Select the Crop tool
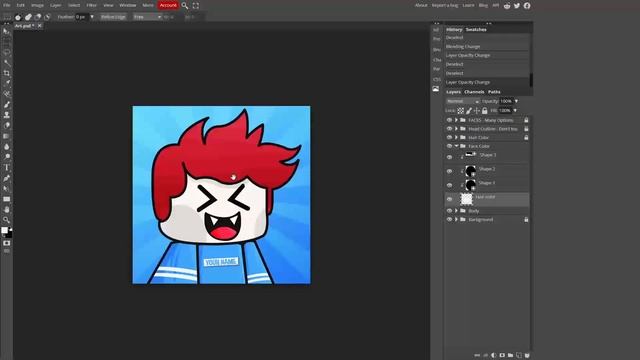Screen dimensions: 640x360 (x=6, y=73)
